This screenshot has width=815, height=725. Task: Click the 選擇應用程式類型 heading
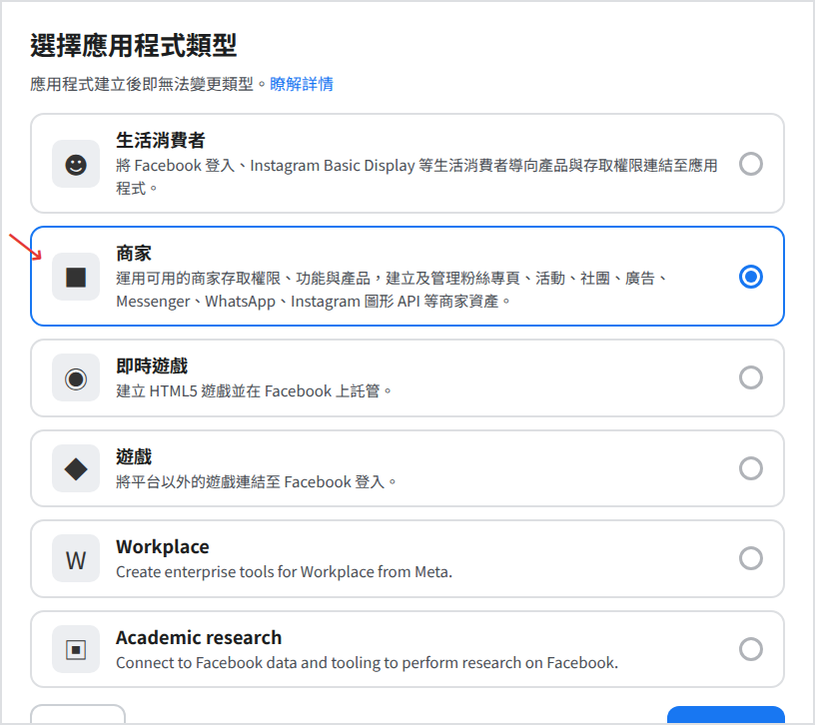coord(134,45)
